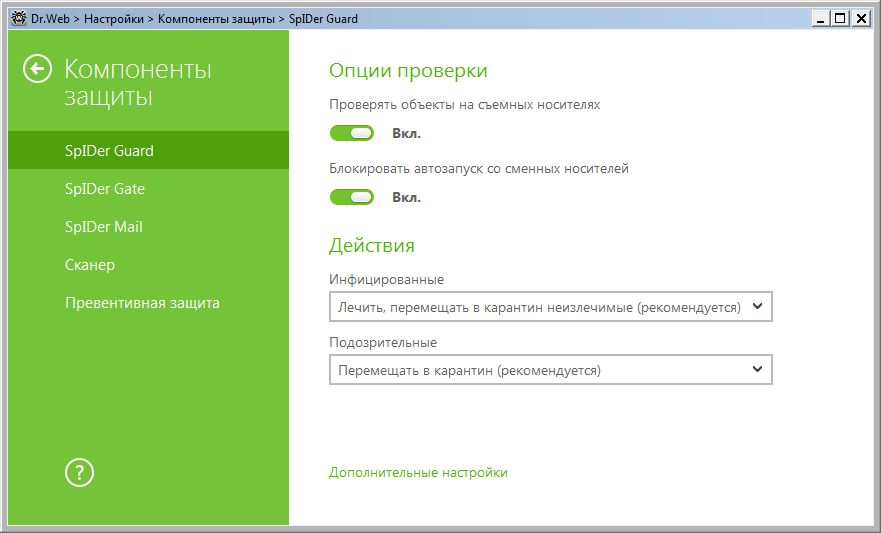Image resolution: width=881 pixels, height=533 pixels.
Task: Click the Dr.Web spider icon in title bar
Action: tap(17, 18)
